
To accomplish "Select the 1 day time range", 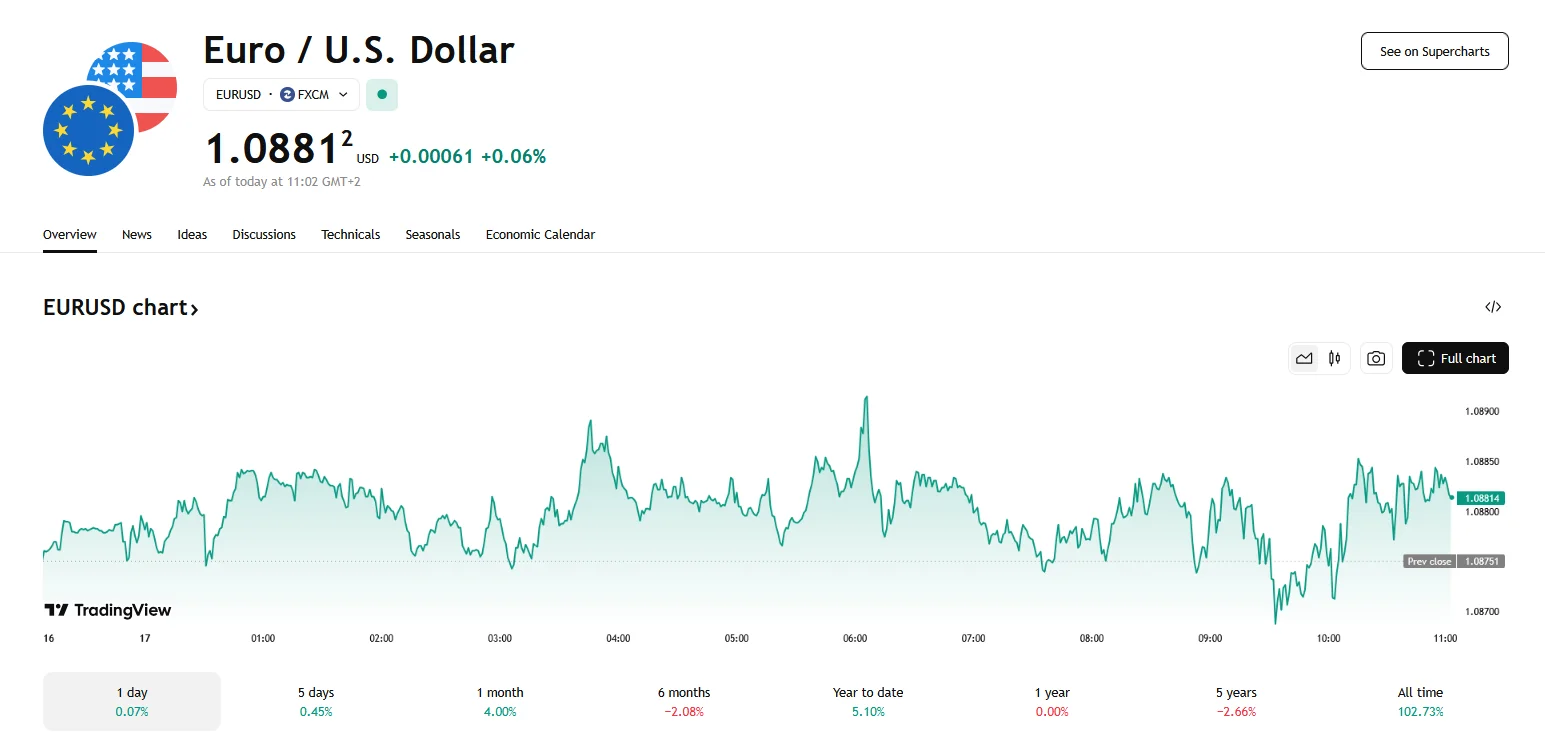I will (131, 701).
